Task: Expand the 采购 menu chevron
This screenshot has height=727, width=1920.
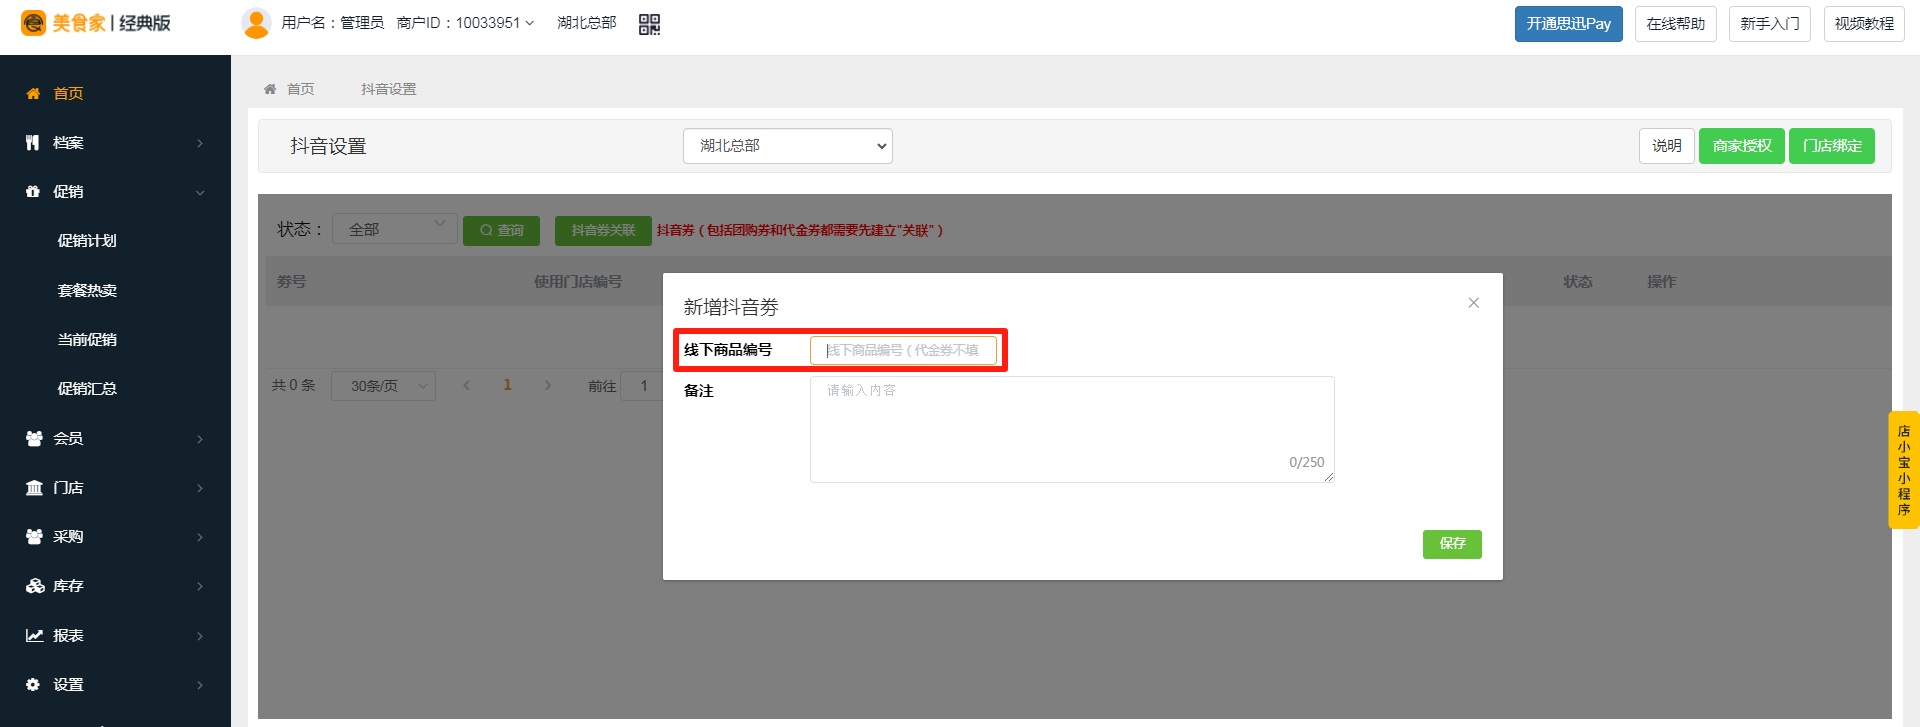Action: click(200, 537)
